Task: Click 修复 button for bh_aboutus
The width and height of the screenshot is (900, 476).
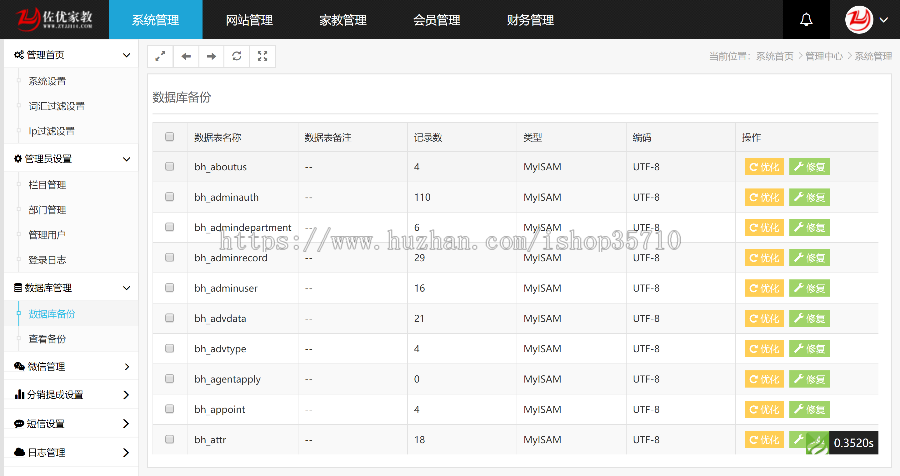Action: click(x=809, y=167)
